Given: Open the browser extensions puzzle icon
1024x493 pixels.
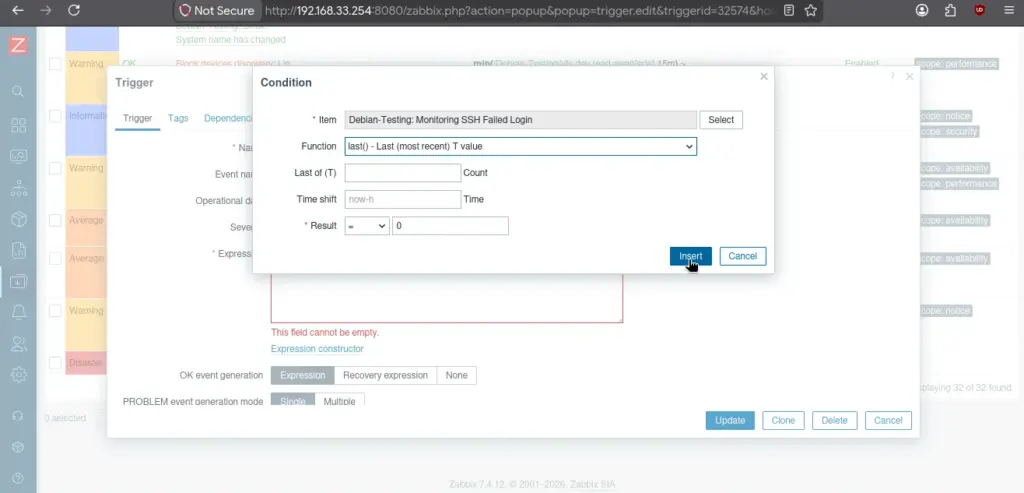Looking at the screenshot, I should coord(951,10).
